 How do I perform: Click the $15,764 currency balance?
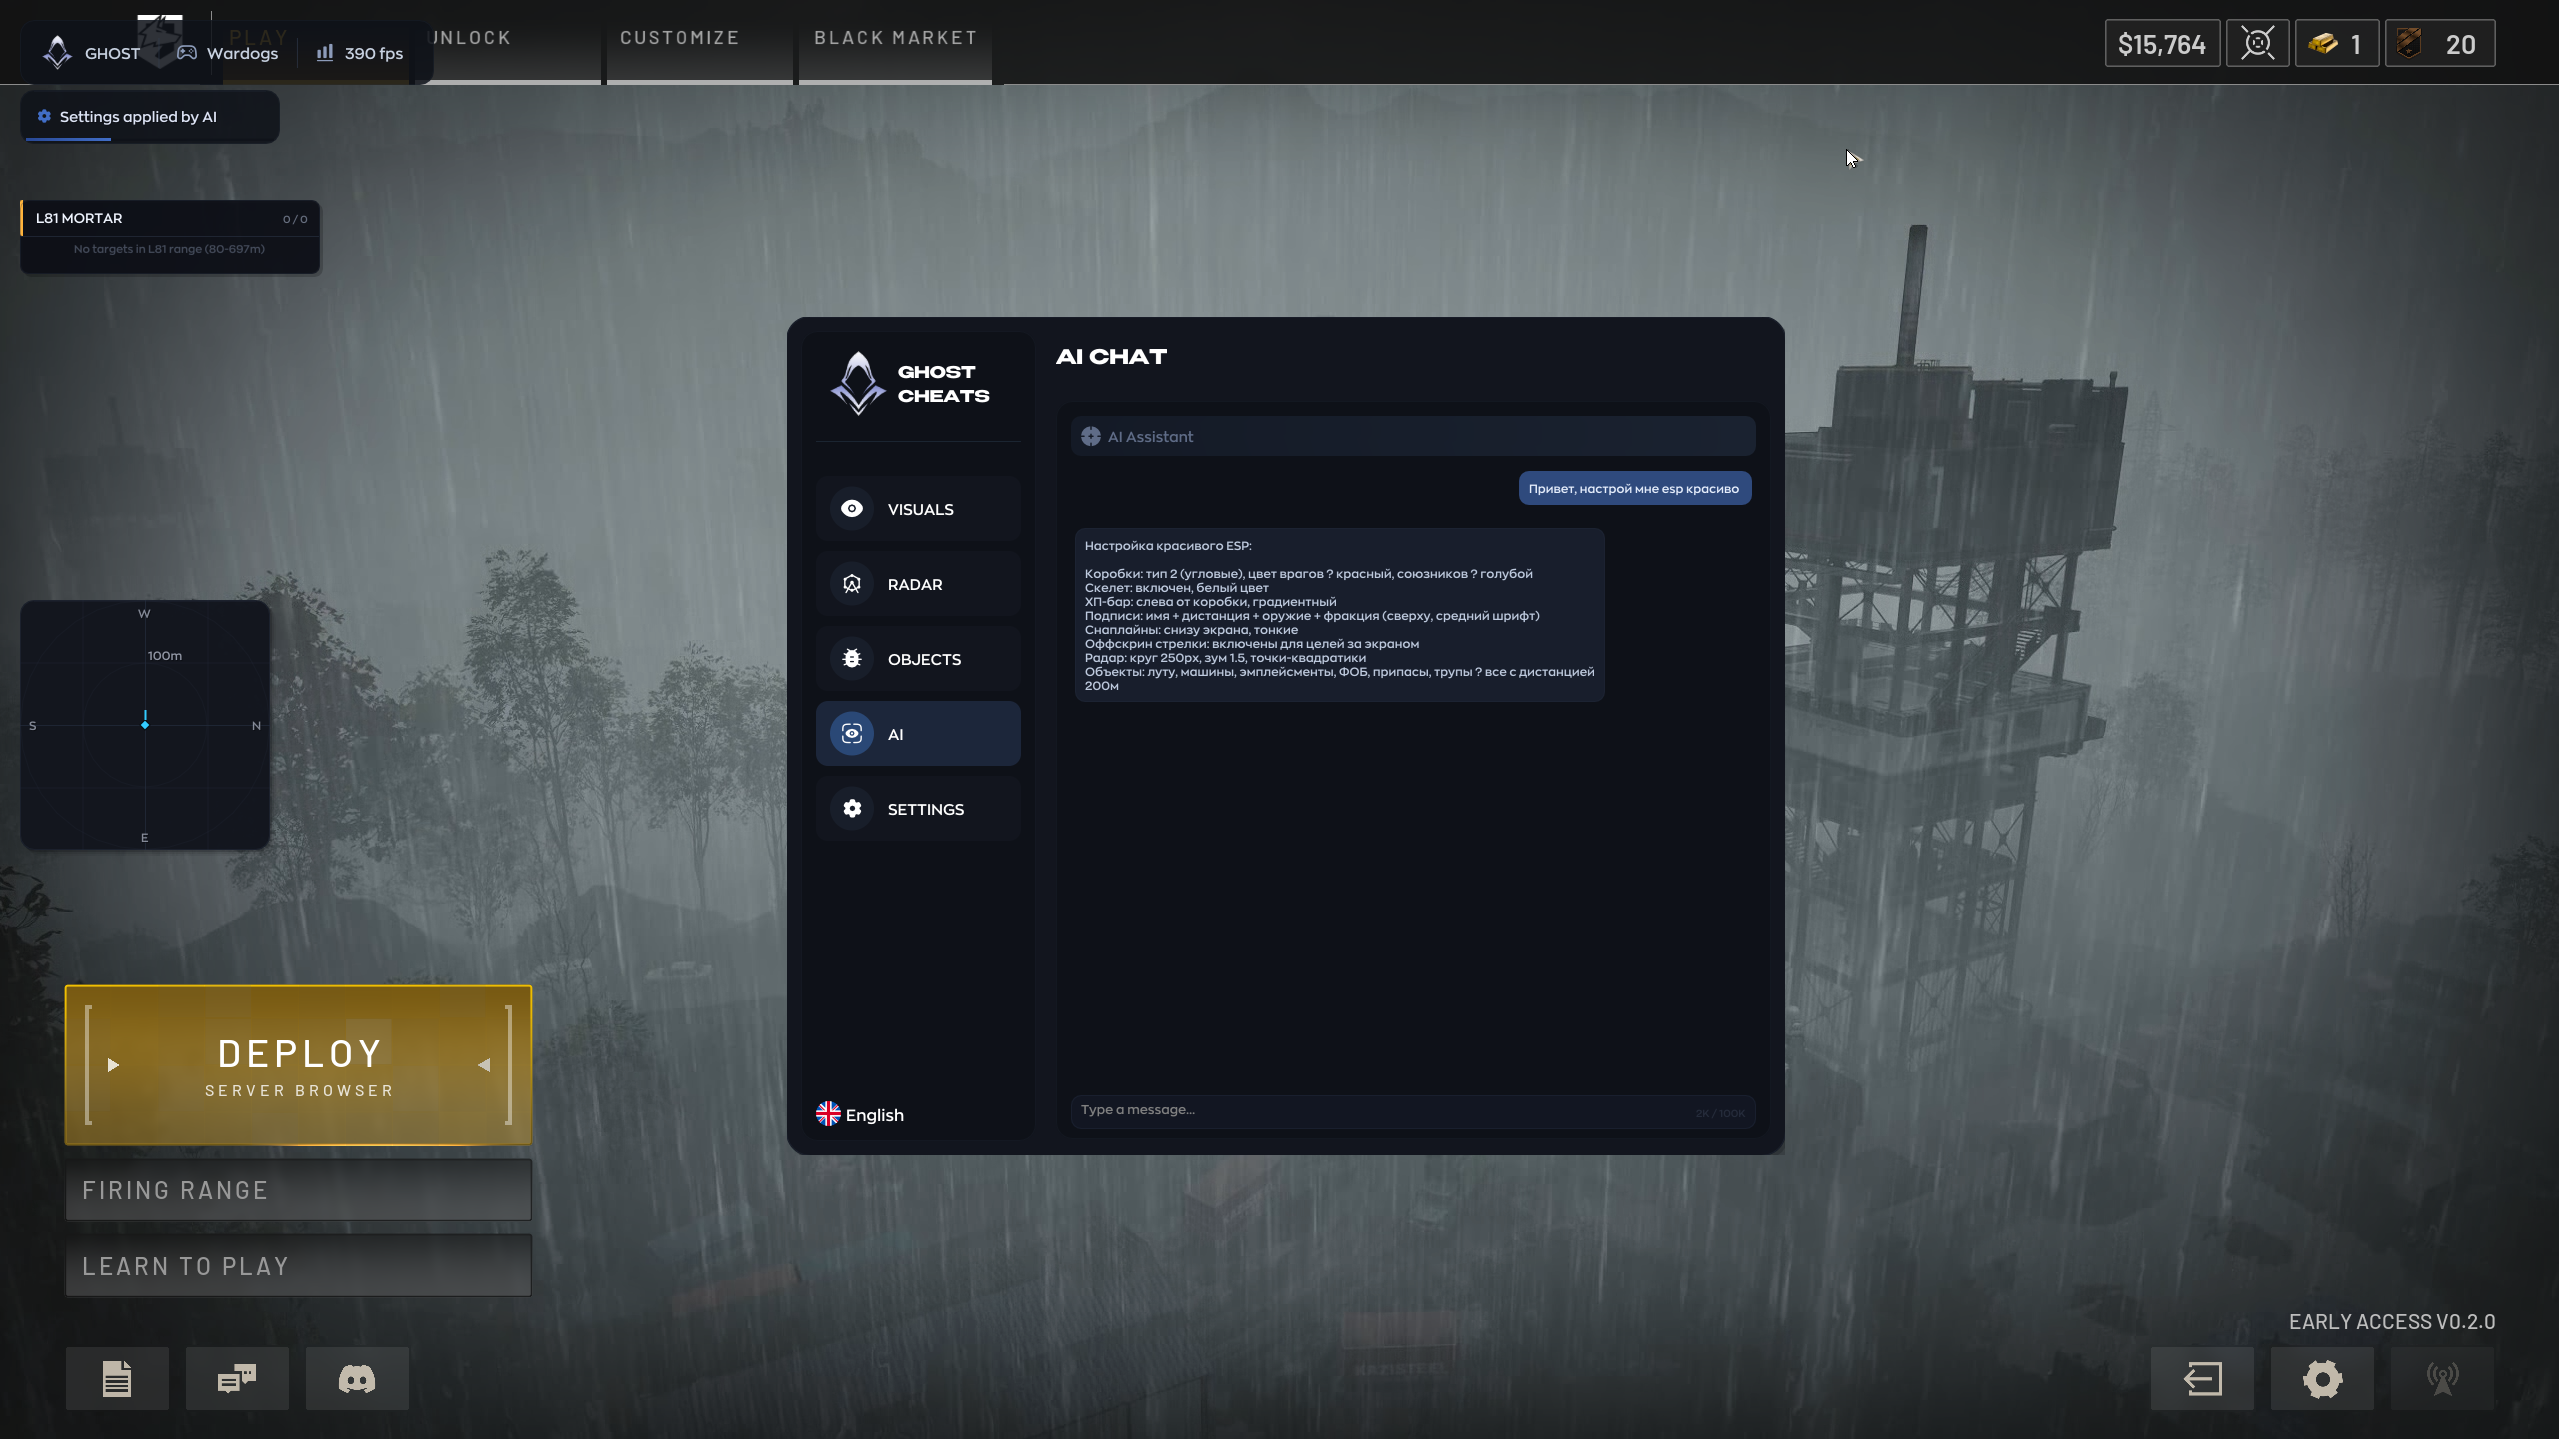coord(2162,44)
